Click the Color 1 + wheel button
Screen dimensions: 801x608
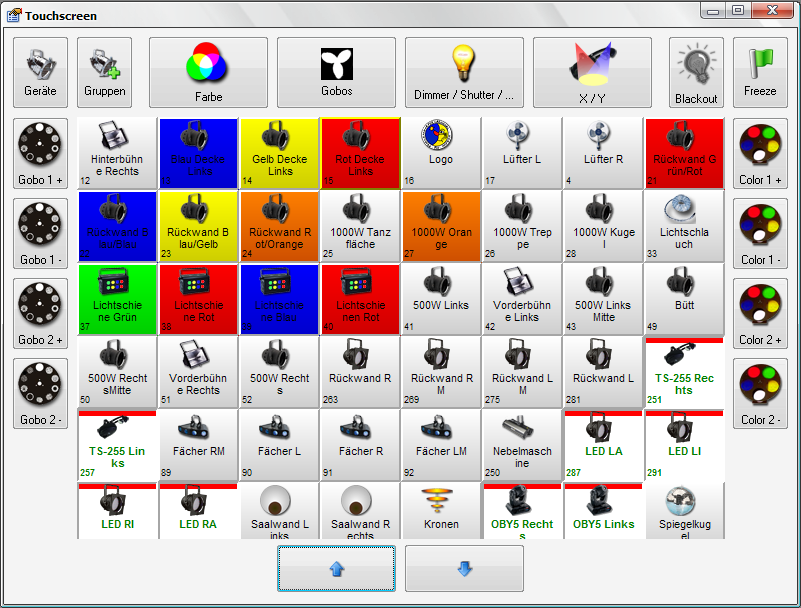point(760,153)
